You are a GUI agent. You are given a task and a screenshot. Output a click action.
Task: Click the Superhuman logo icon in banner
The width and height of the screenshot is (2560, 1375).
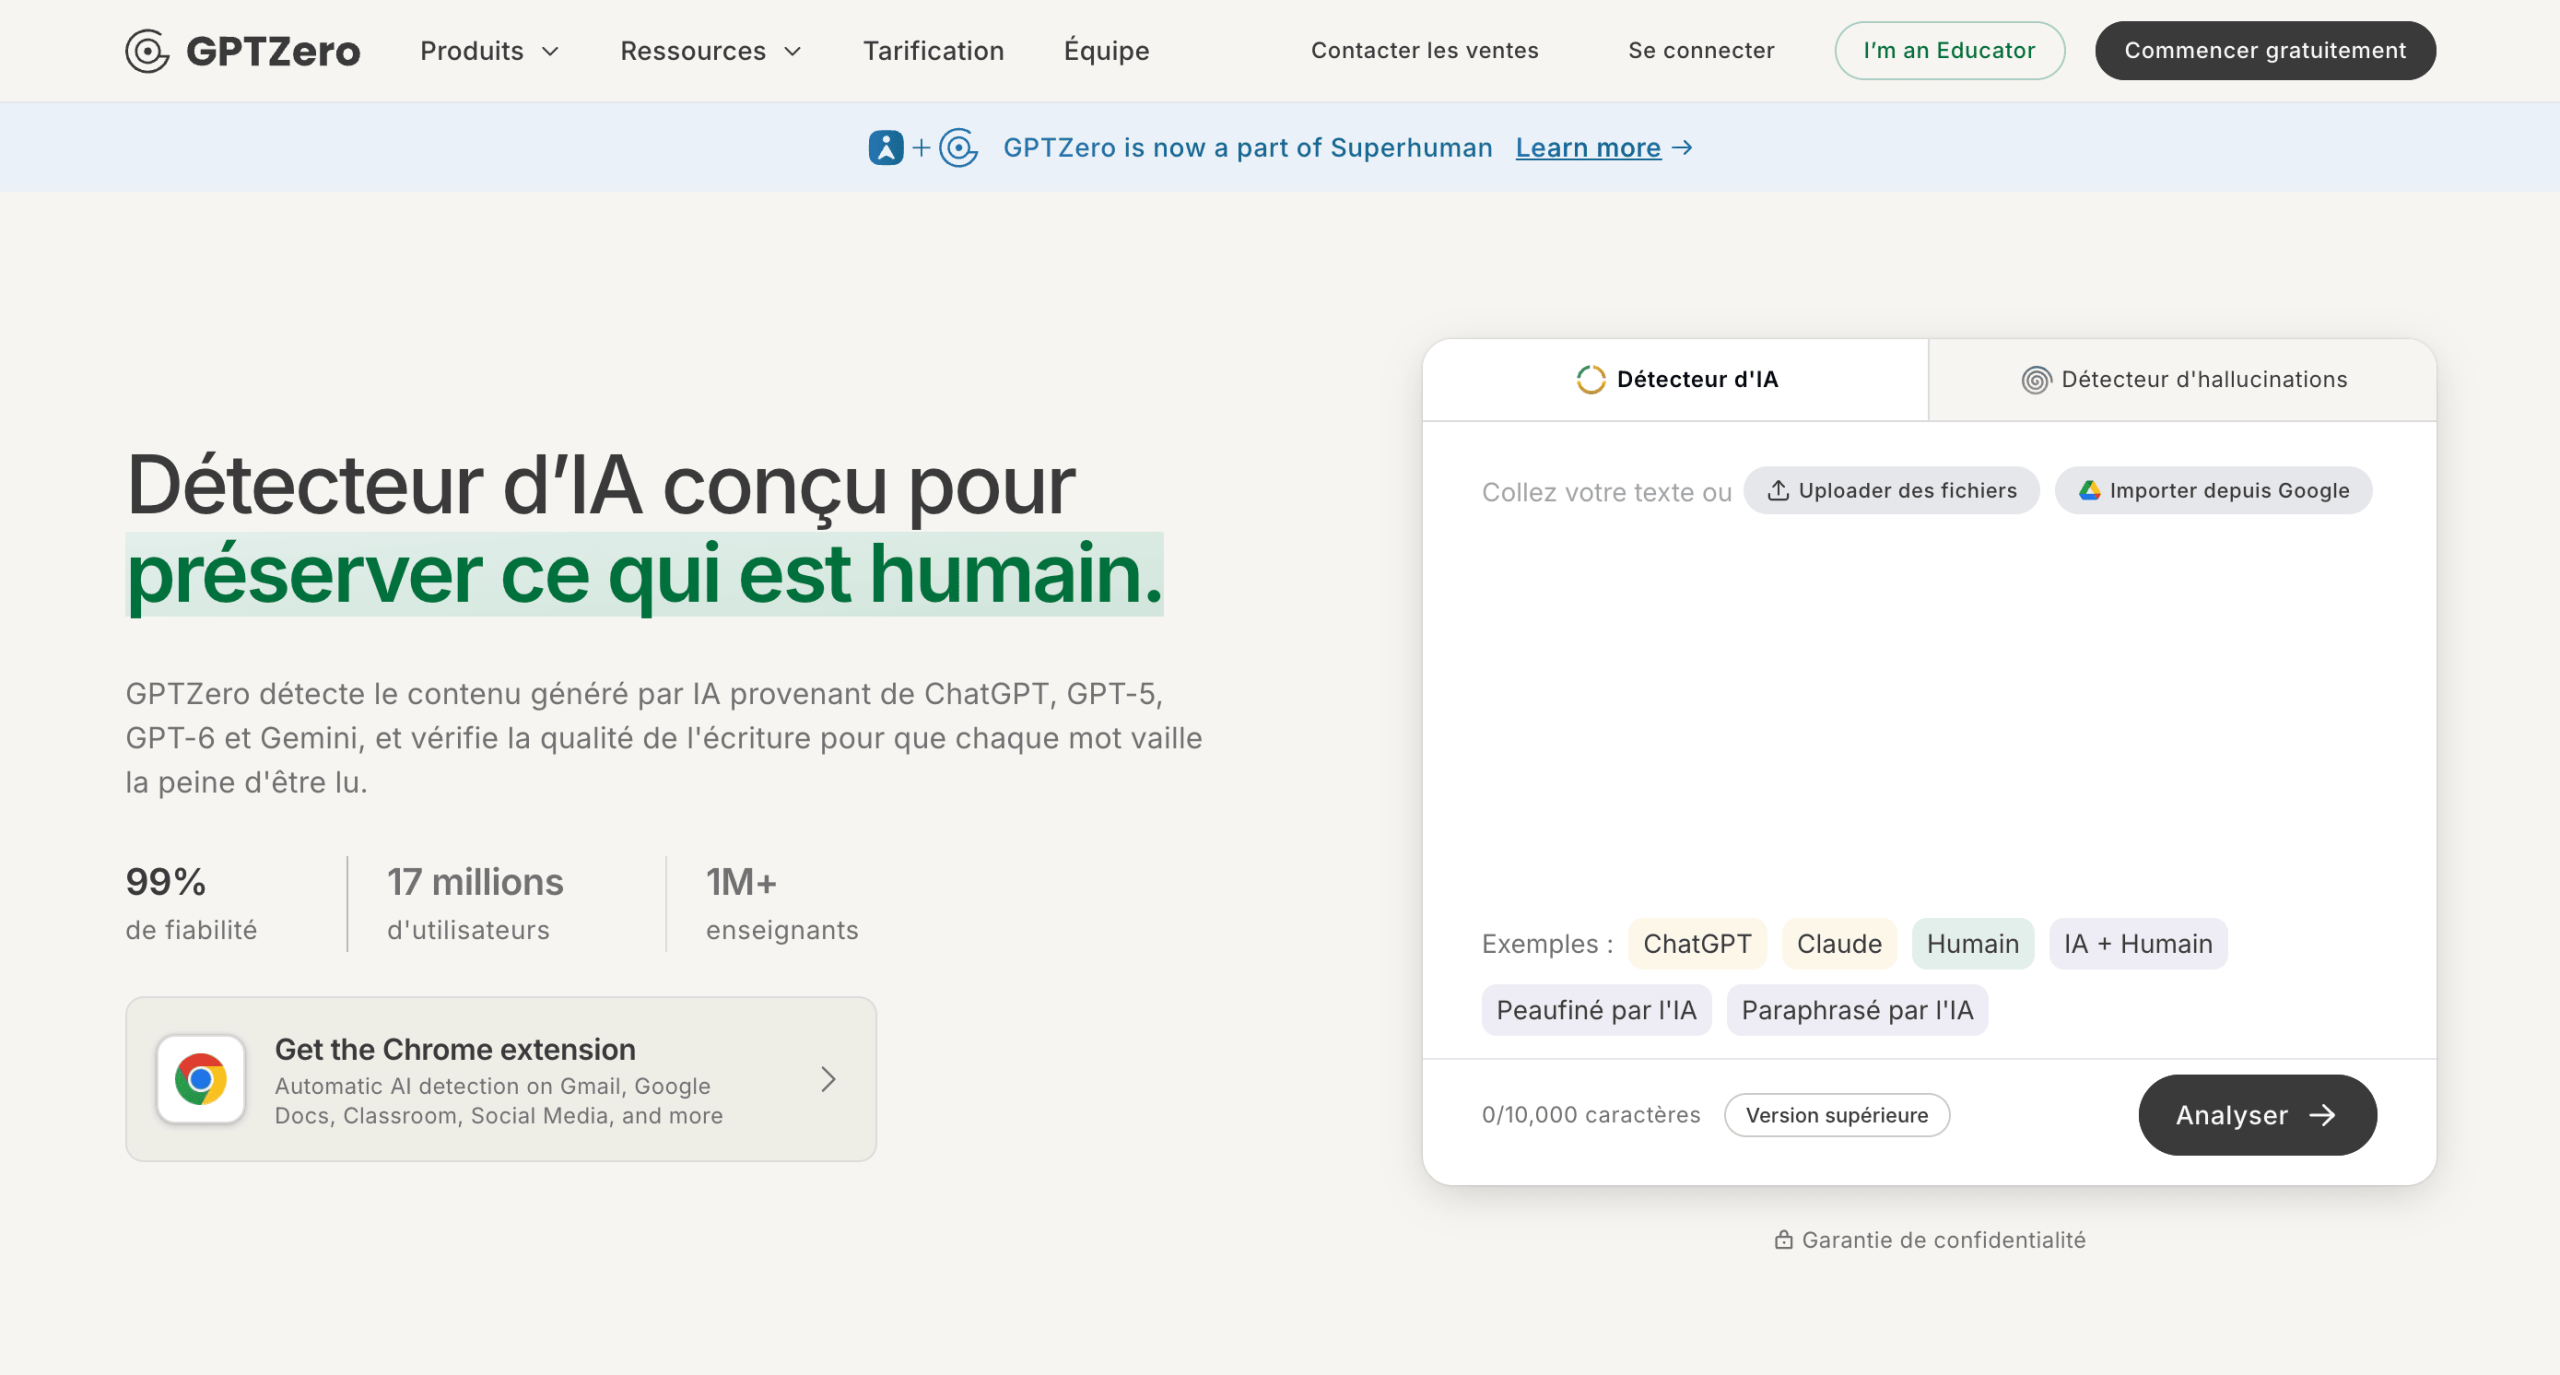pos(886,148)
